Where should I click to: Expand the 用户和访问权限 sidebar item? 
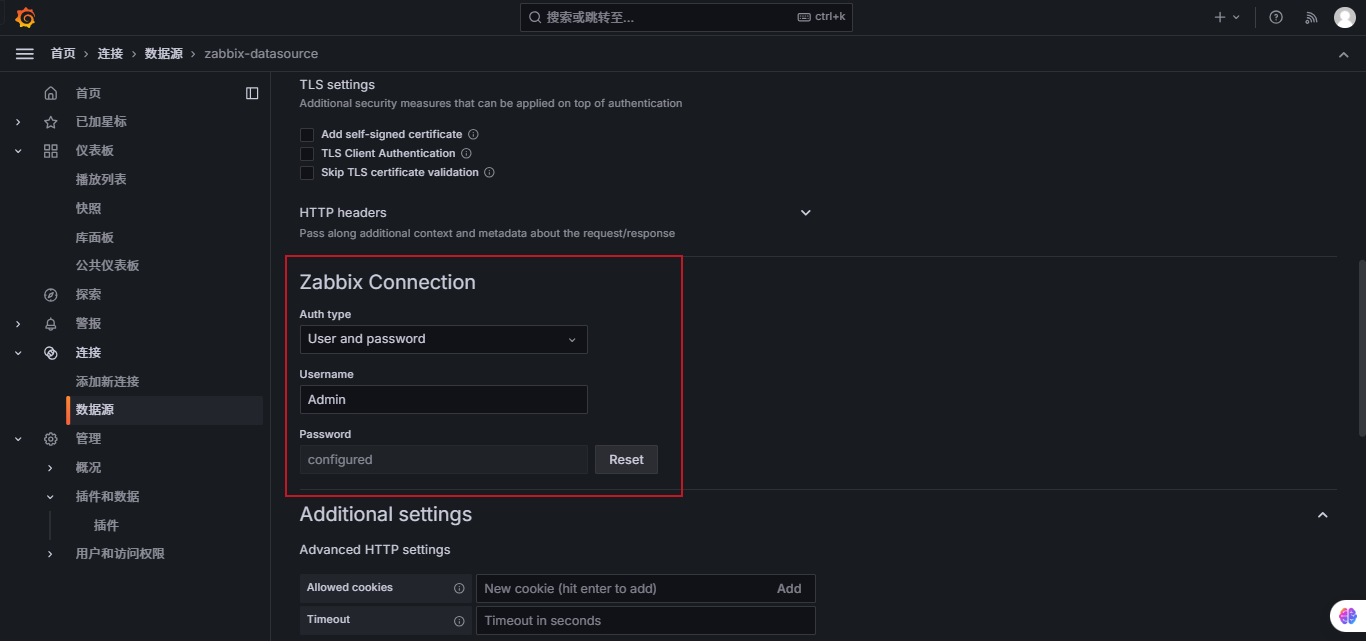point(50,554)
